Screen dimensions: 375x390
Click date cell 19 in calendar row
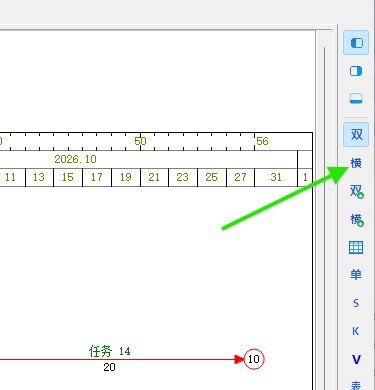coord(126,177)
